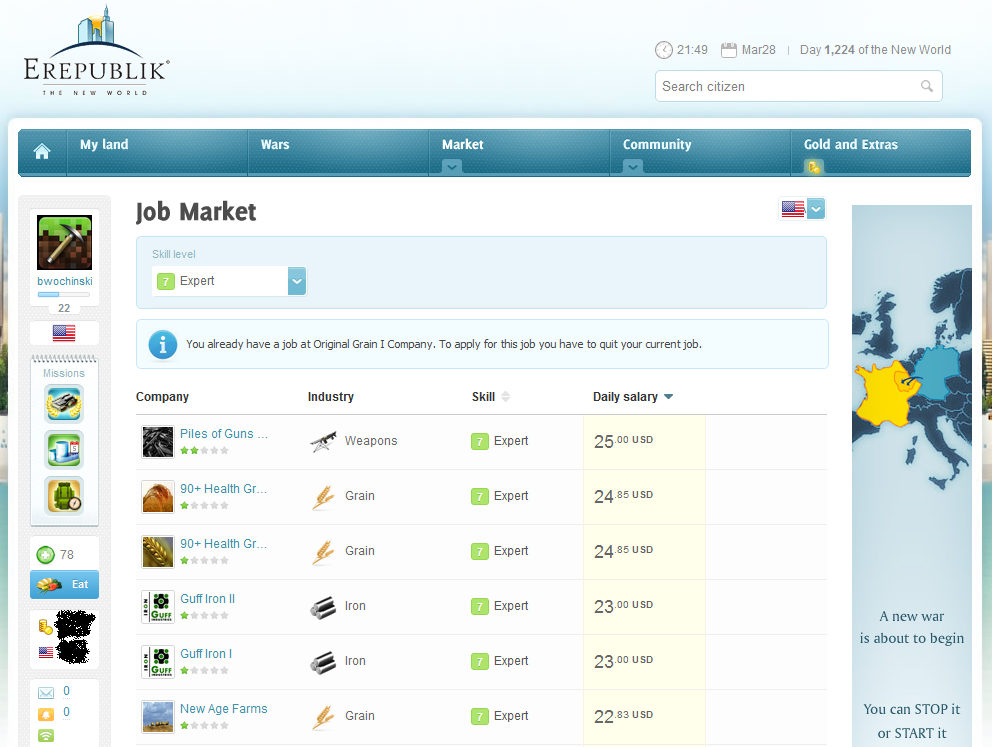The image size is (992, 747).
Task: Click the Guff Iron I logo thumbnail
Action: click(x=158, y=662)
